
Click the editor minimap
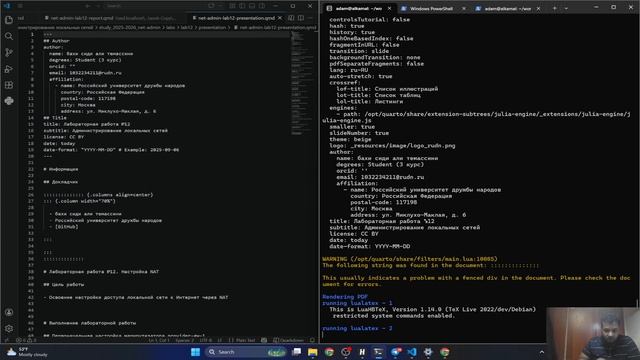[302, 84]
